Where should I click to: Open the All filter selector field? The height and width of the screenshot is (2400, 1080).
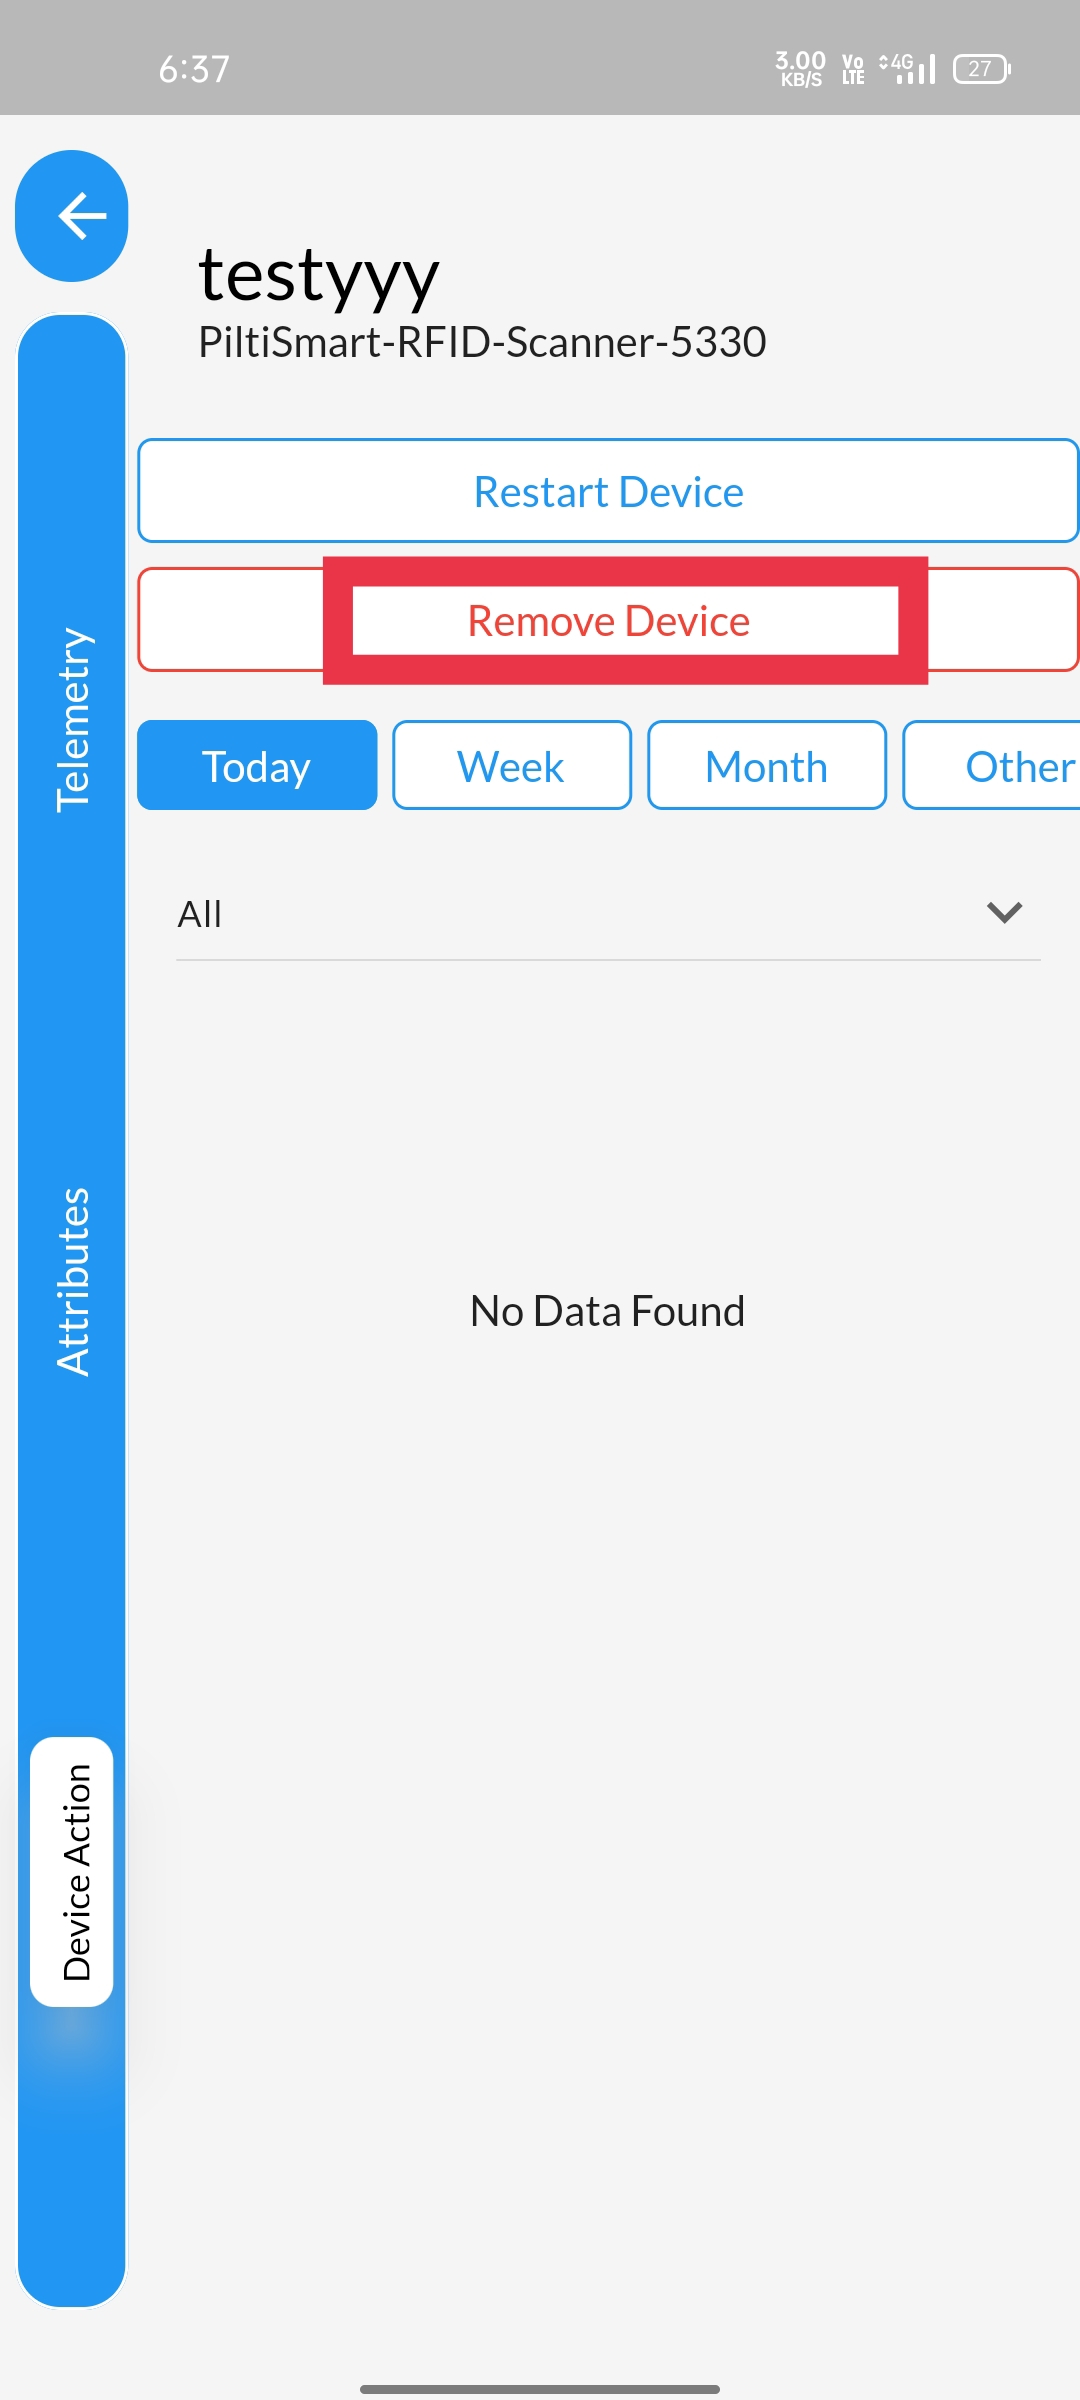608,914
